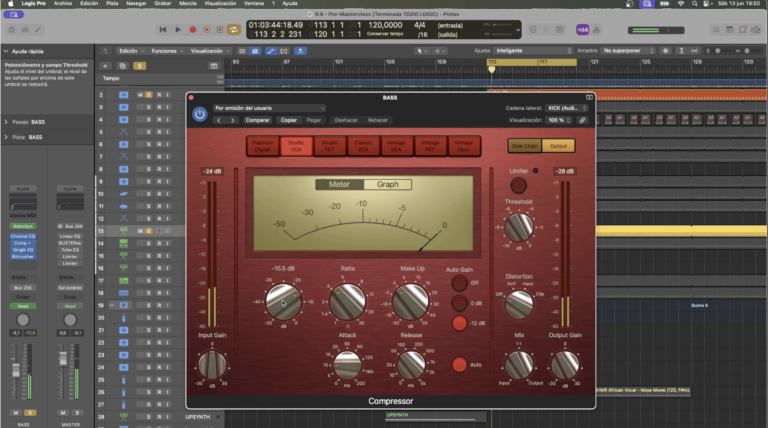Screen dimensions: 768x428
Task: Click the Output Gain knob
Action: (x=565, y=365)
